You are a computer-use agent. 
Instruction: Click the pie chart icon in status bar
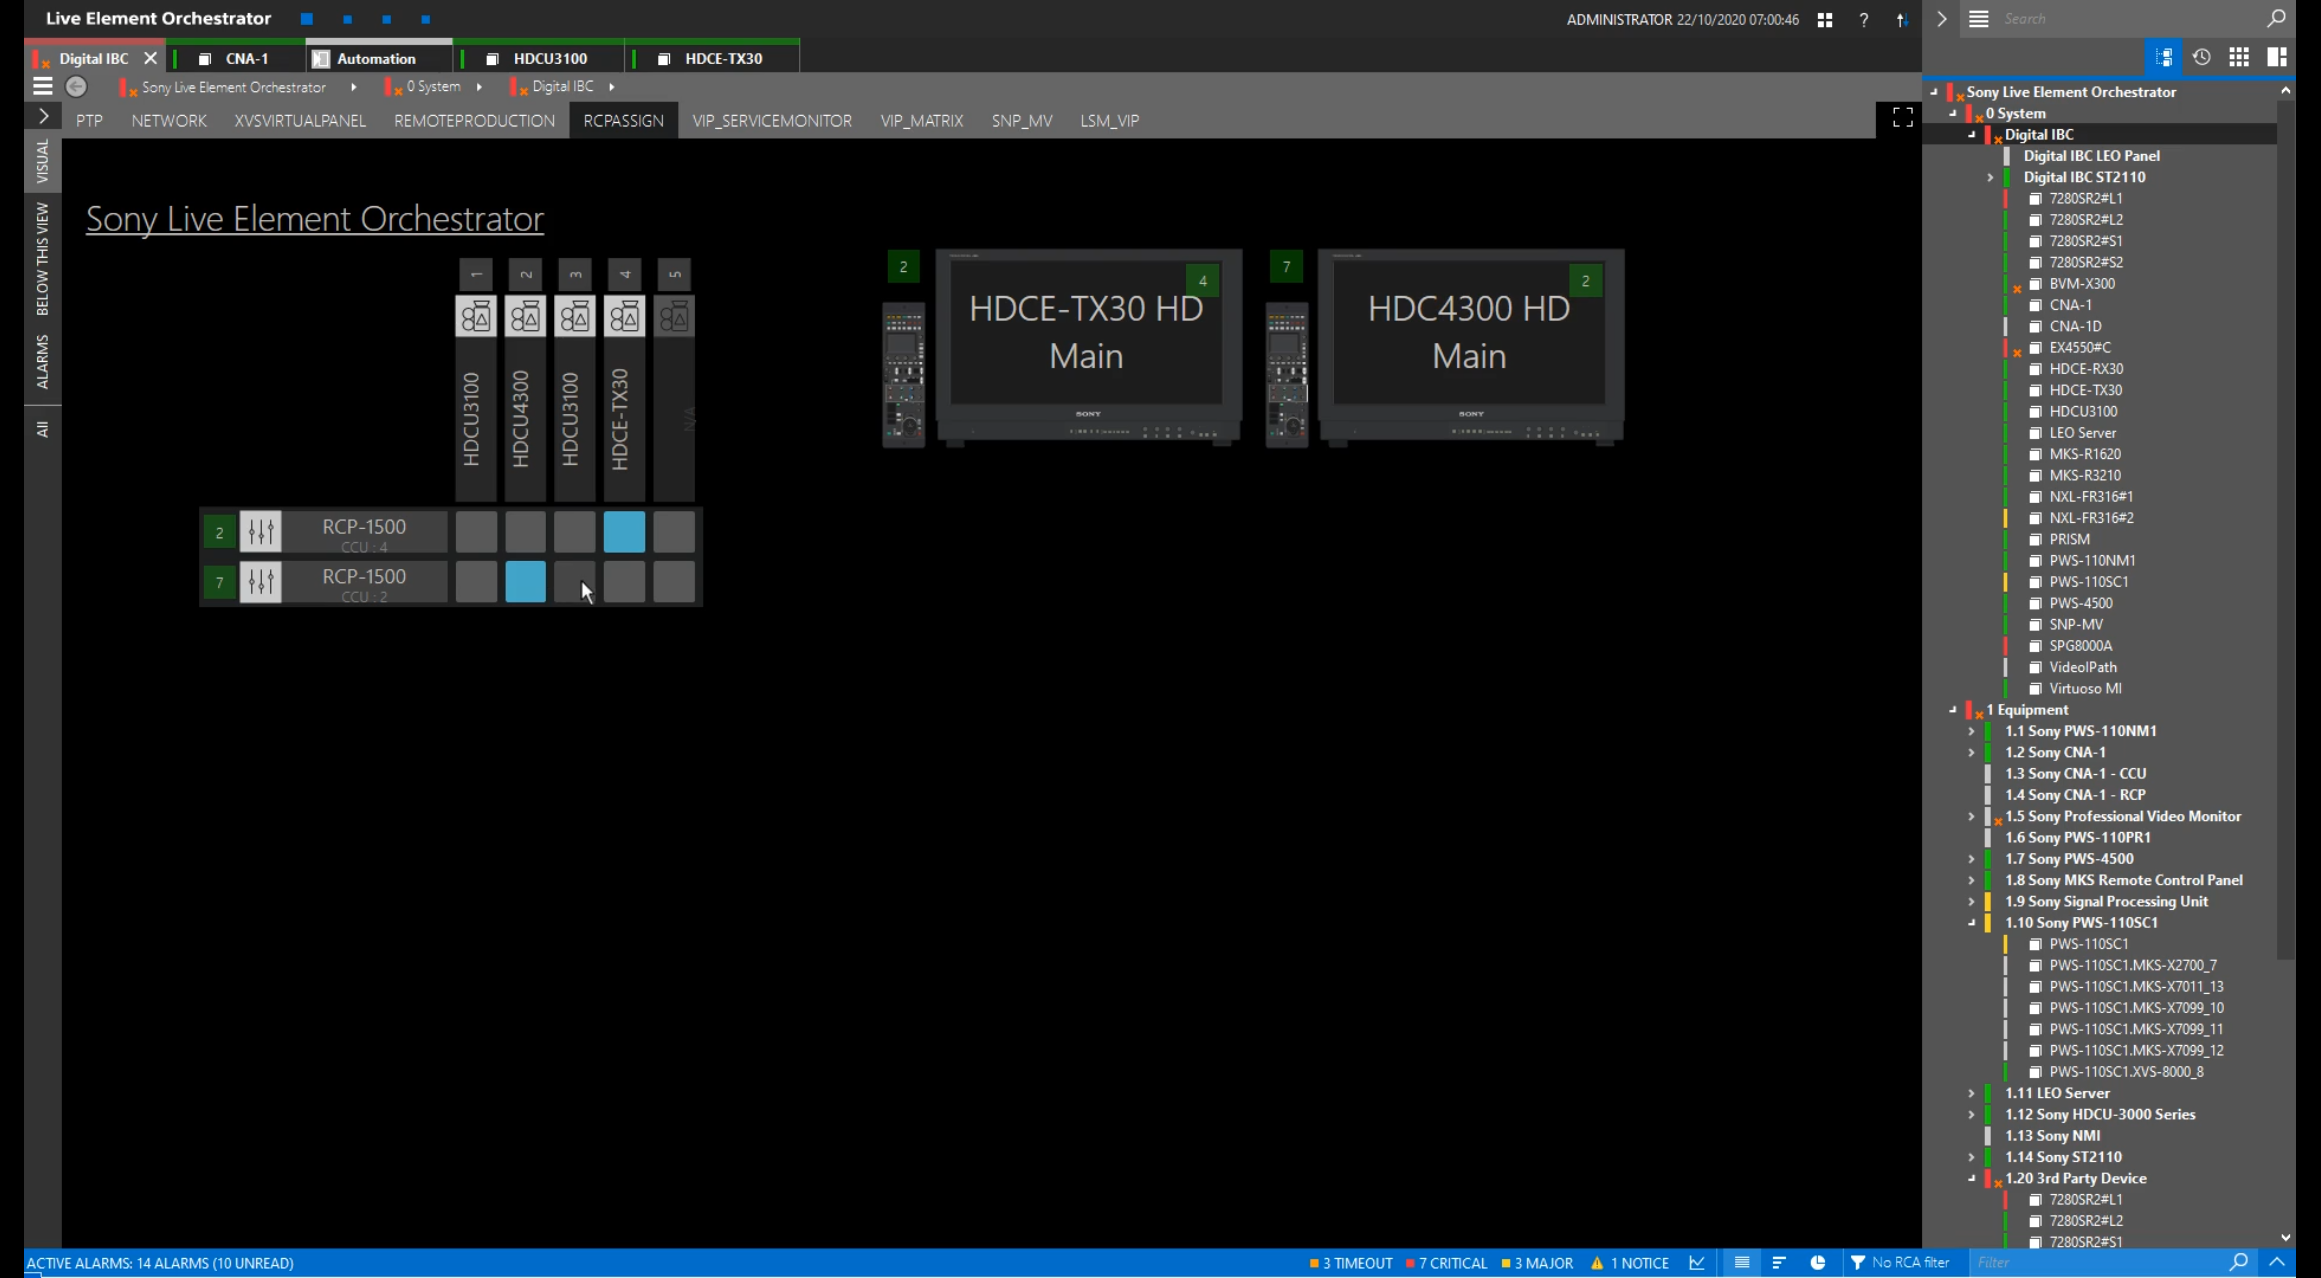click(x=1818, y=1263)
